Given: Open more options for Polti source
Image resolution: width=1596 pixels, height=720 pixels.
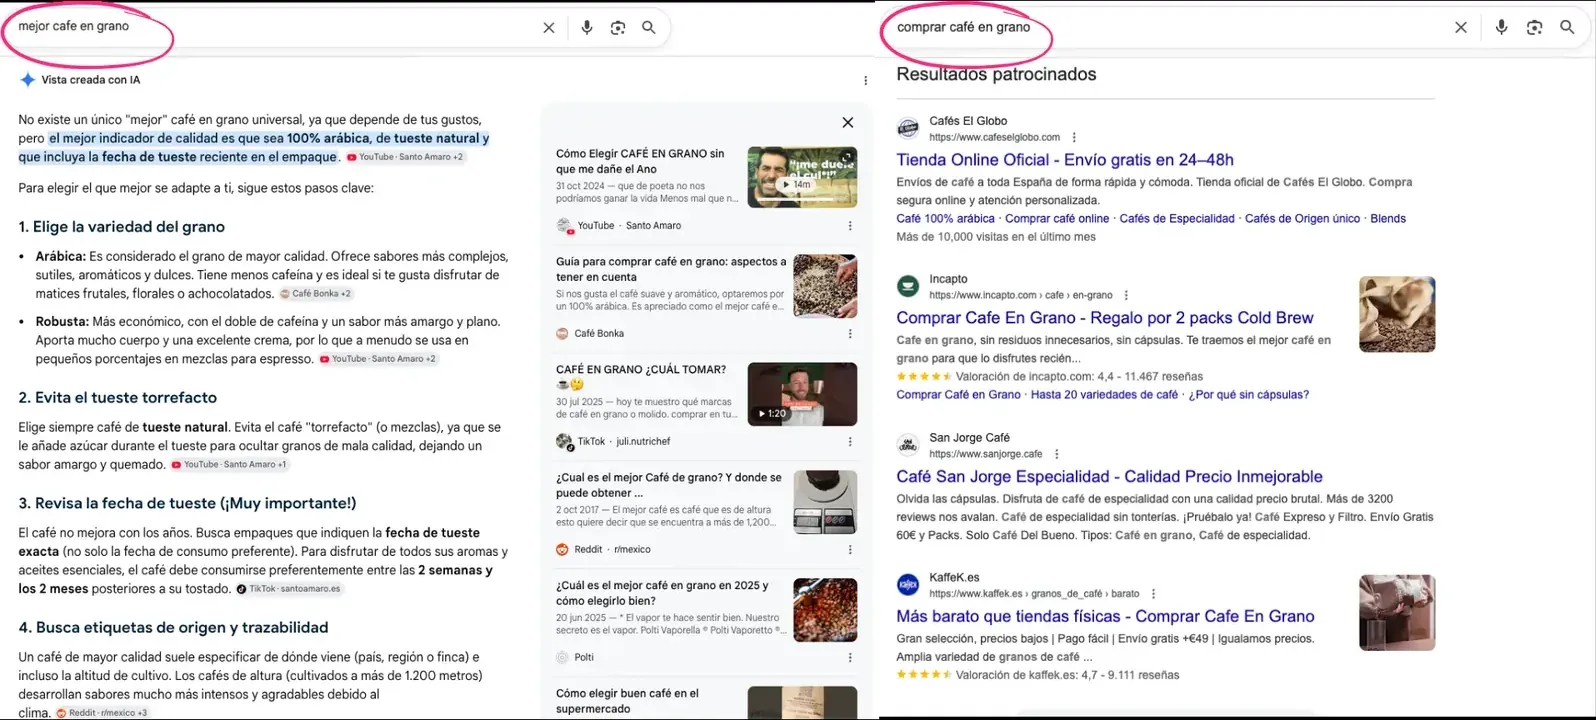Looking at the screenshot, I should pos(850,658).
